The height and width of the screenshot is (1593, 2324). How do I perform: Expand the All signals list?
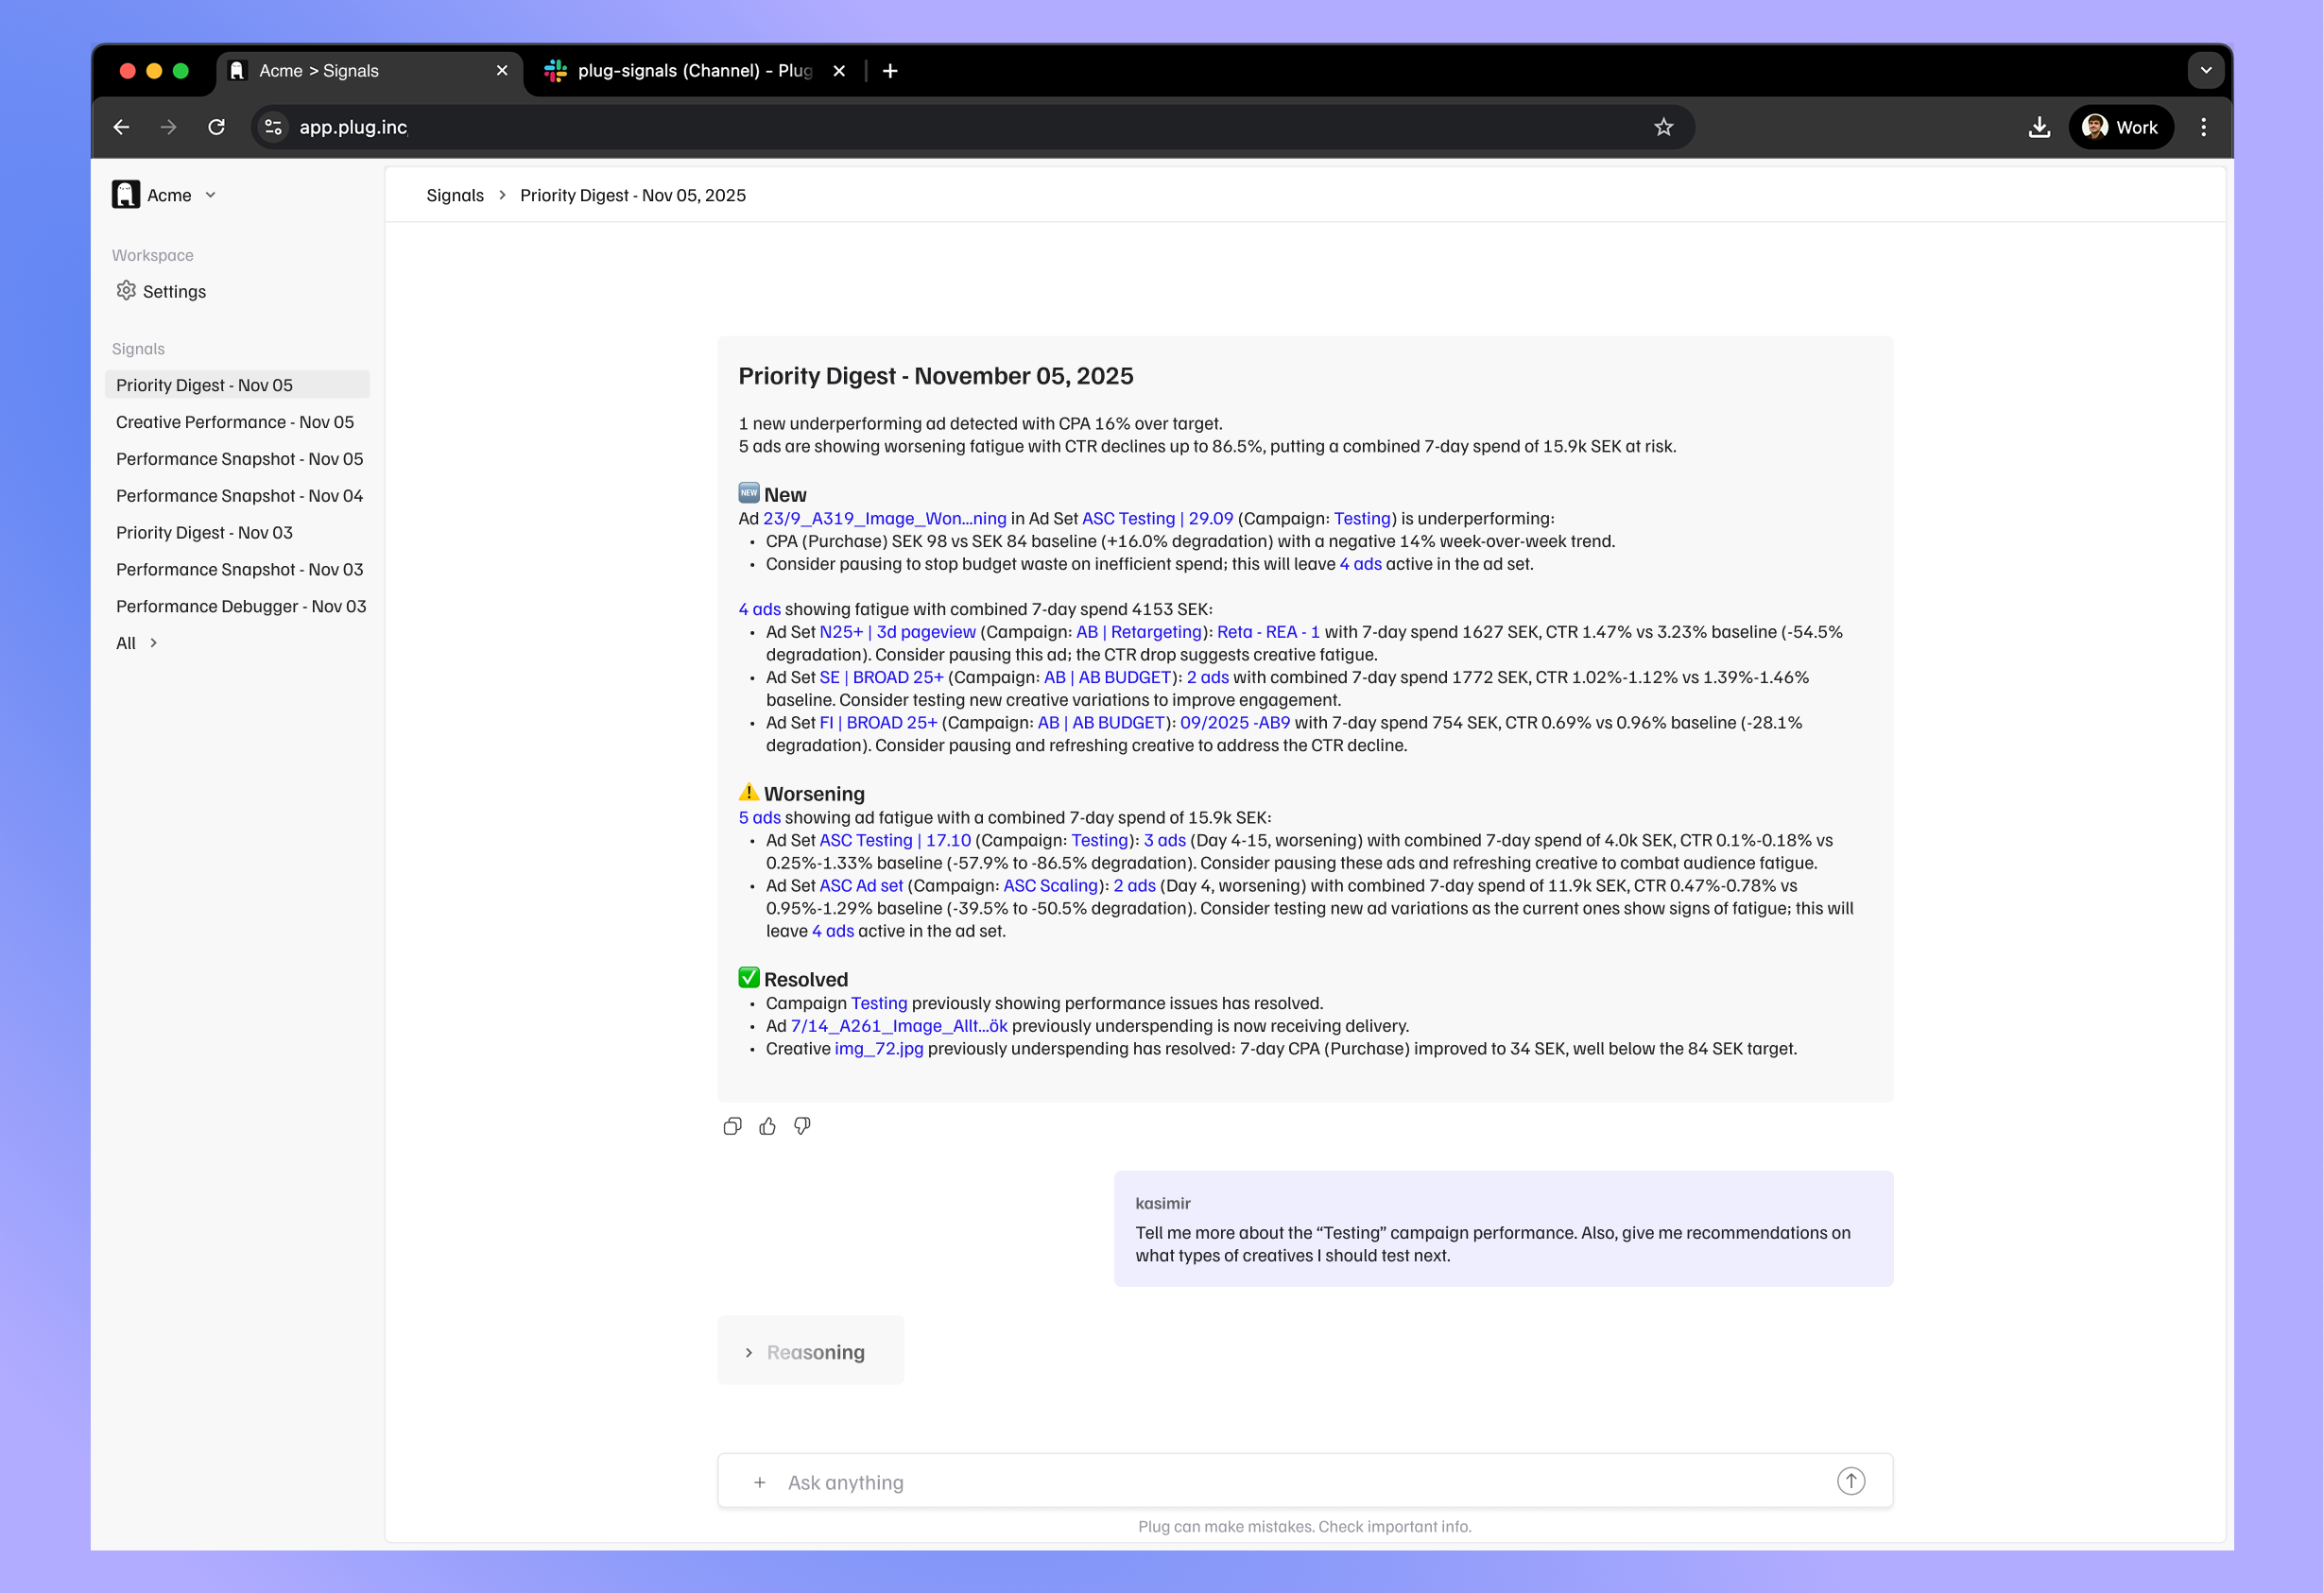click(137, 643)
